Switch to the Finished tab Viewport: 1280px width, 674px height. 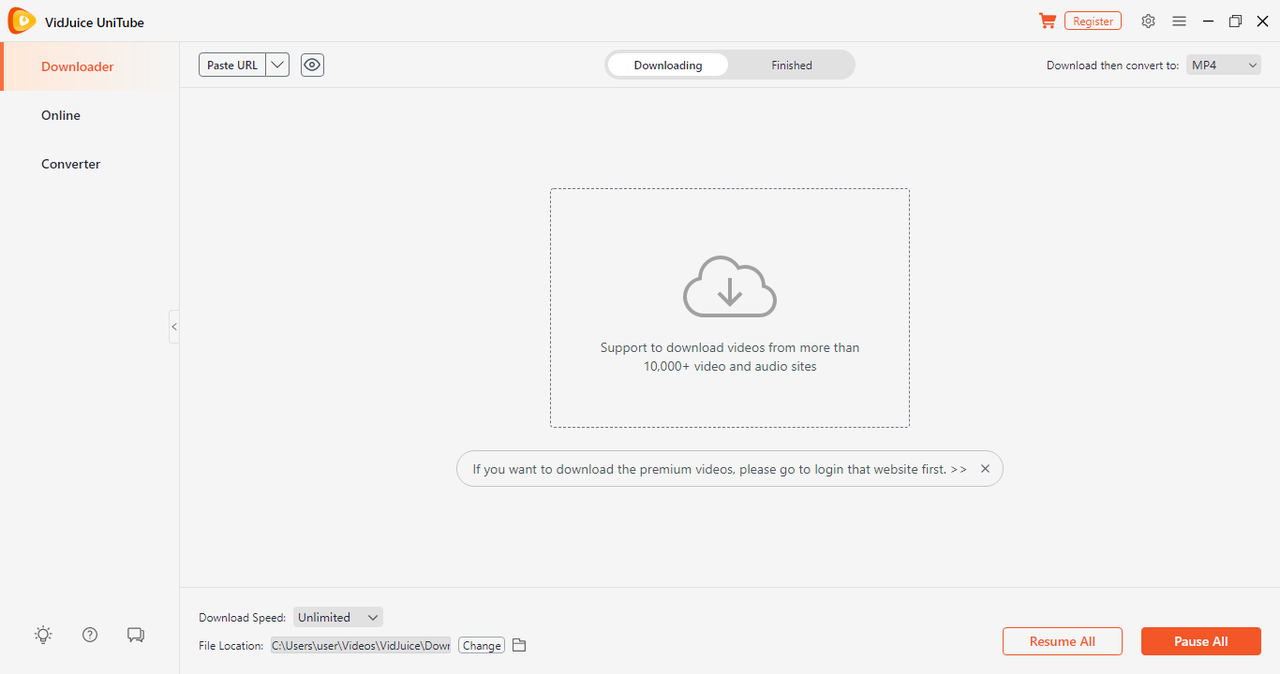(x=792, y=65)
